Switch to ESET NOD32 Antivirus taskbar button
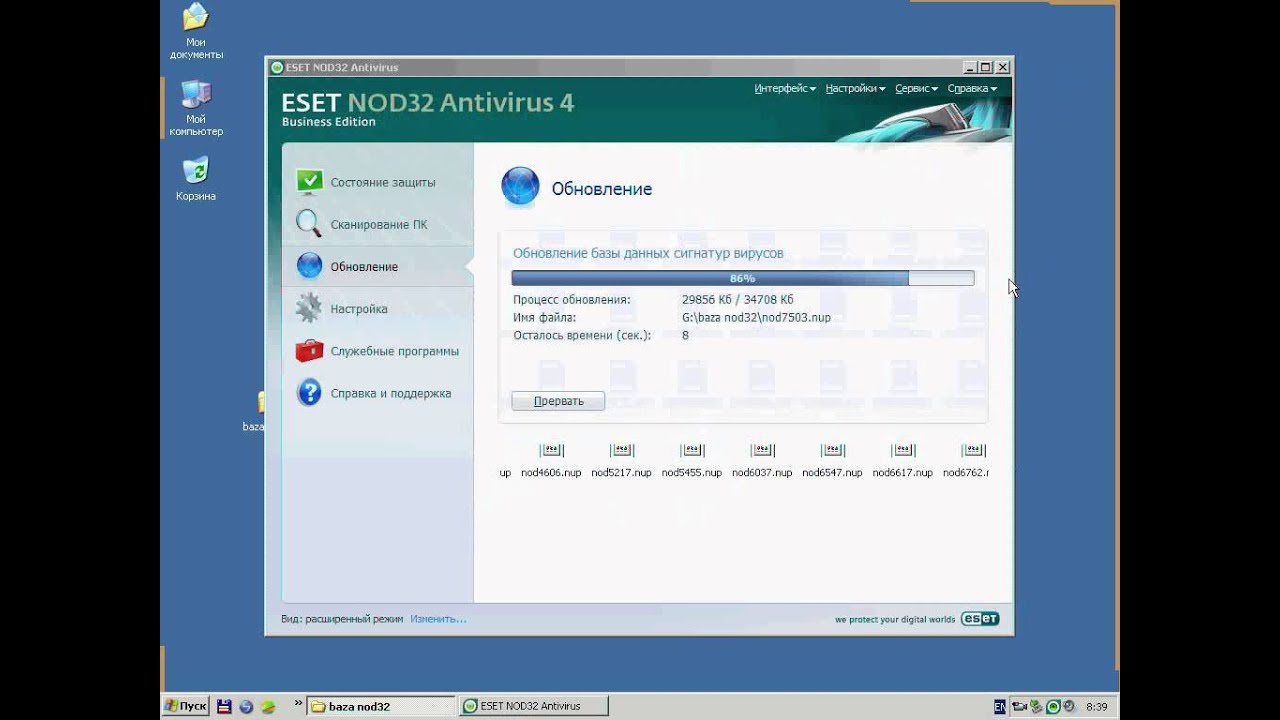The image size is (1280, 720). [534, 706]
